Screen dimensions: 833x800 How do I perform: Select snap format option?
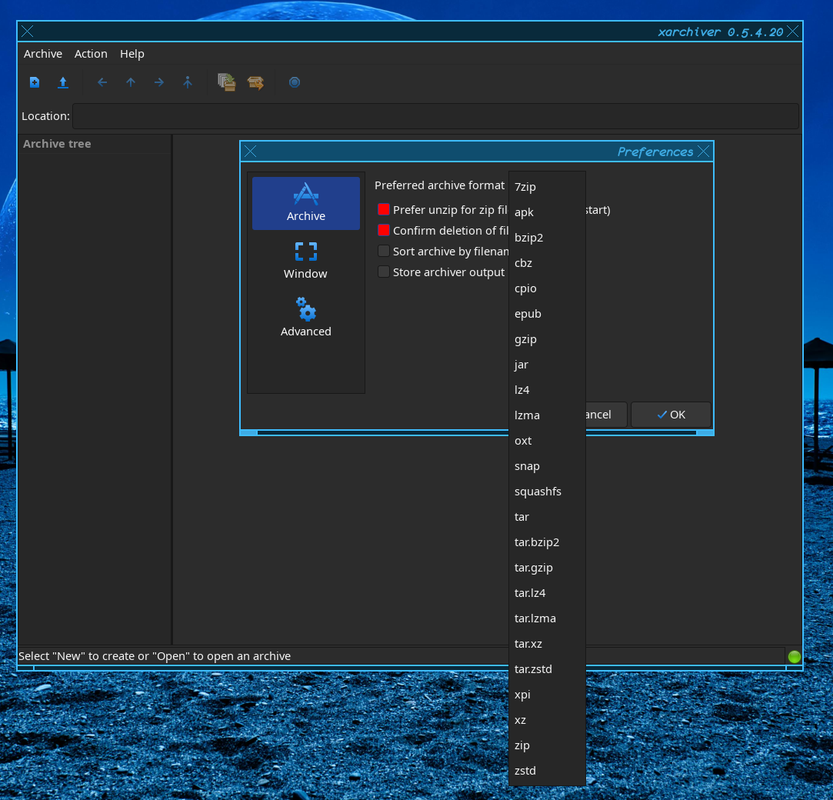pyautogui.click(x=547, y=466)
